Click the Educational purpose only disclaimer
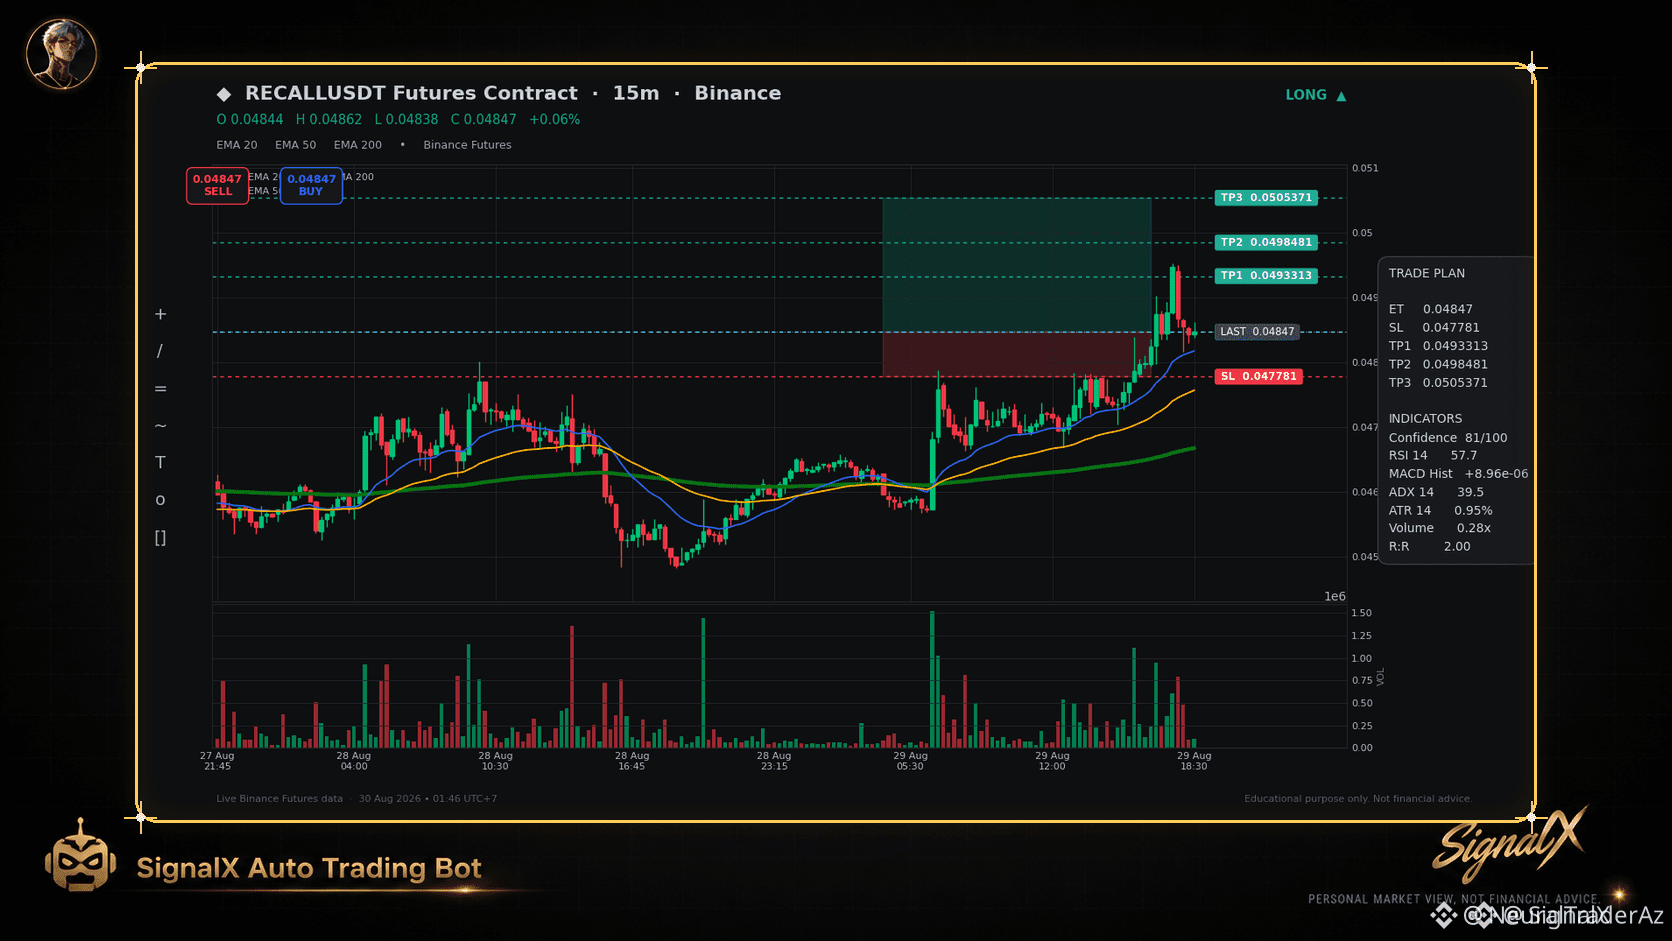Viewport: 1672px width, 941px height. coord(1358,799)
